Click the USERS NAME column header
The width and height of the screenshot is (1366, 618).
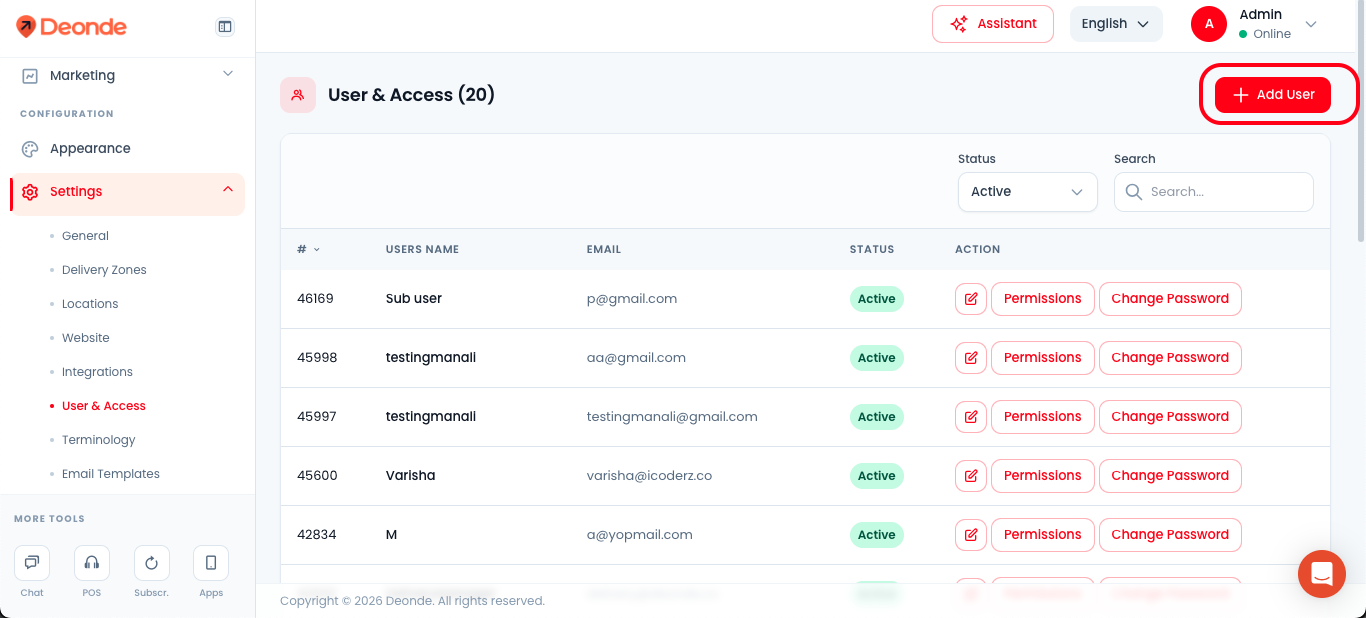pyautogui.click(x=422, y=250)
